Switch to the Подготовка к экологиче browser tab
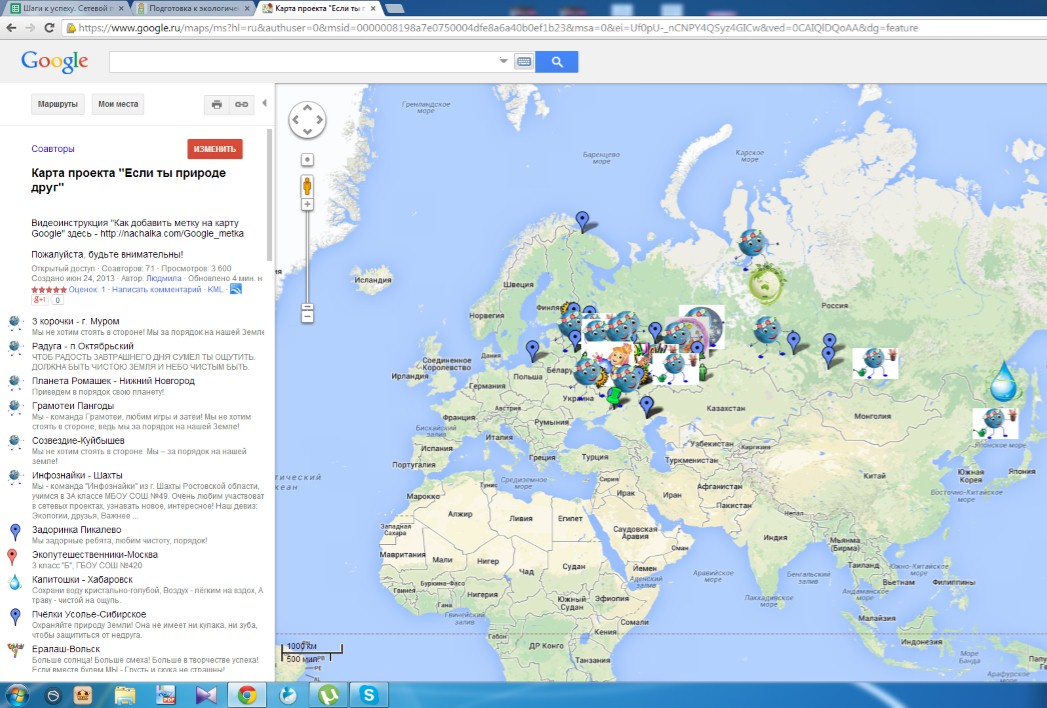1047x708 pixels. (194, 8)
